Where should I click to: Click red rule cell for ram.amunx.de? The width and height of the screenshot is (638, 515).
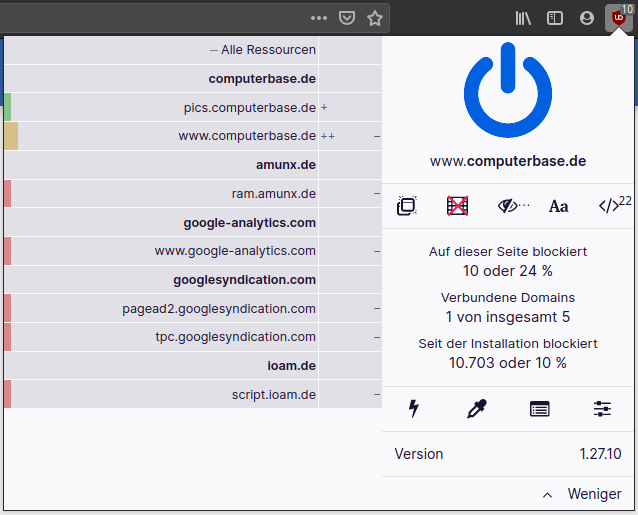7,194
